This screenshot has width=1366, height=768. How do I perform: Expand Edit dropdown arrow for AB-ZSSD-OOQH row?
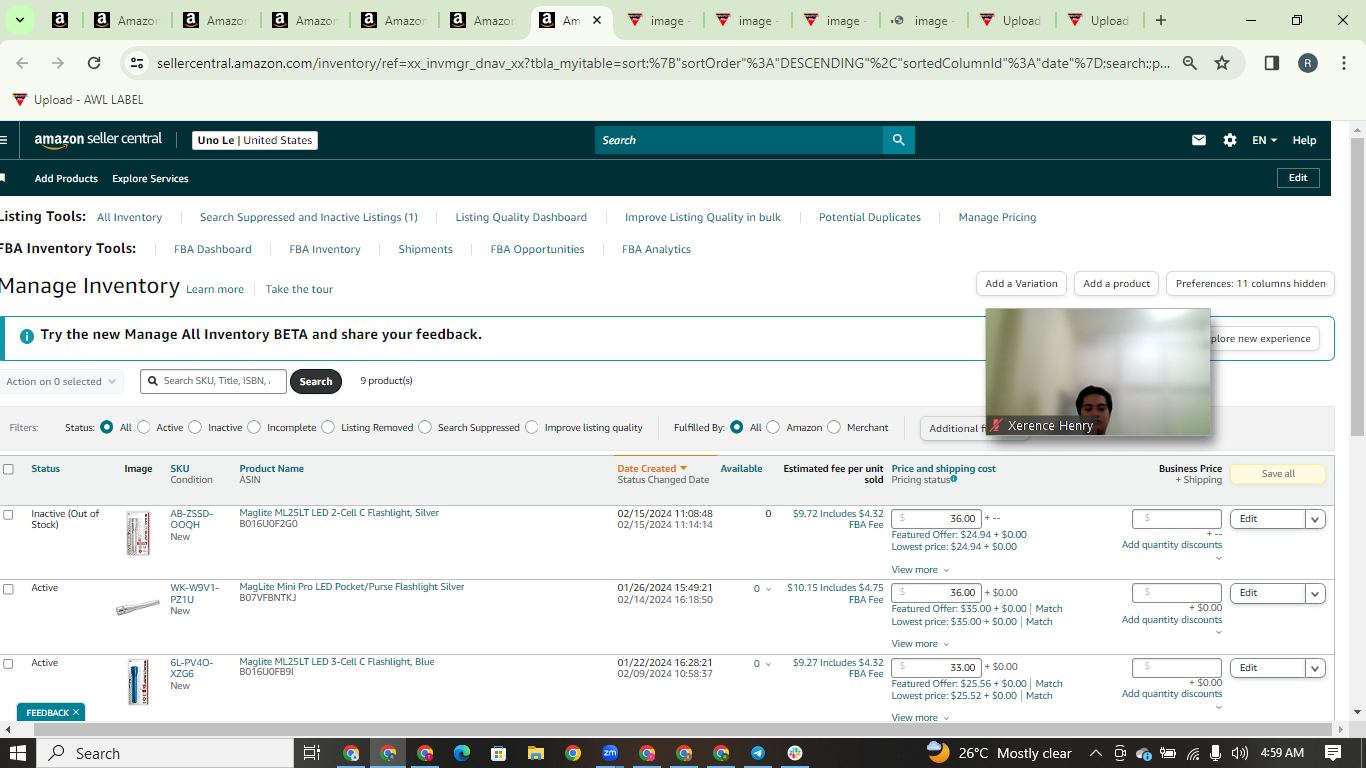(1315, 519)
